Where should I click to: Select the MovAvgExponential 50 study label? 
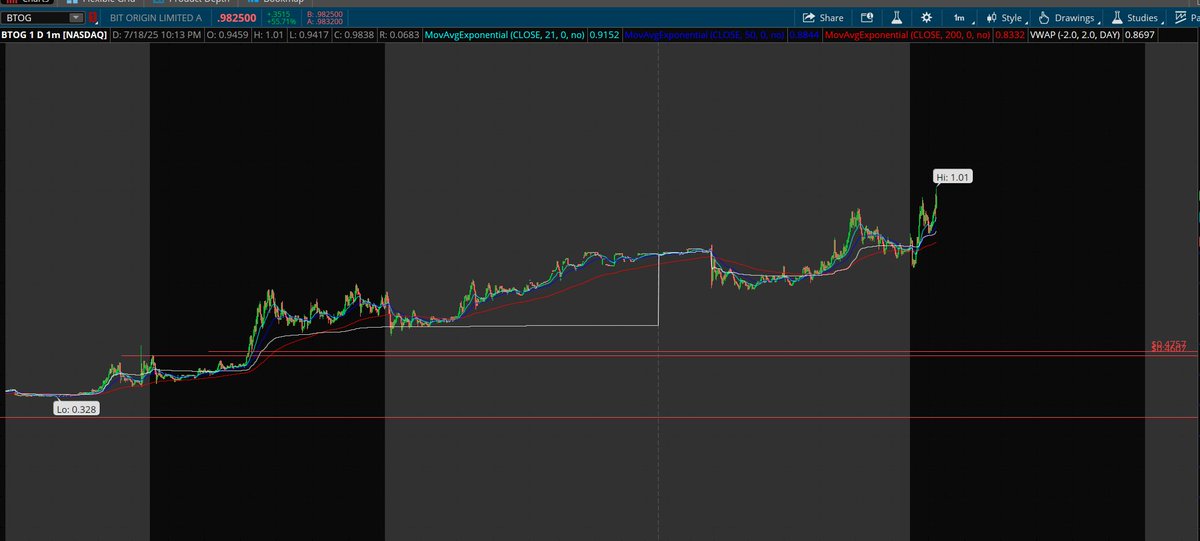(x=704, y=34)
